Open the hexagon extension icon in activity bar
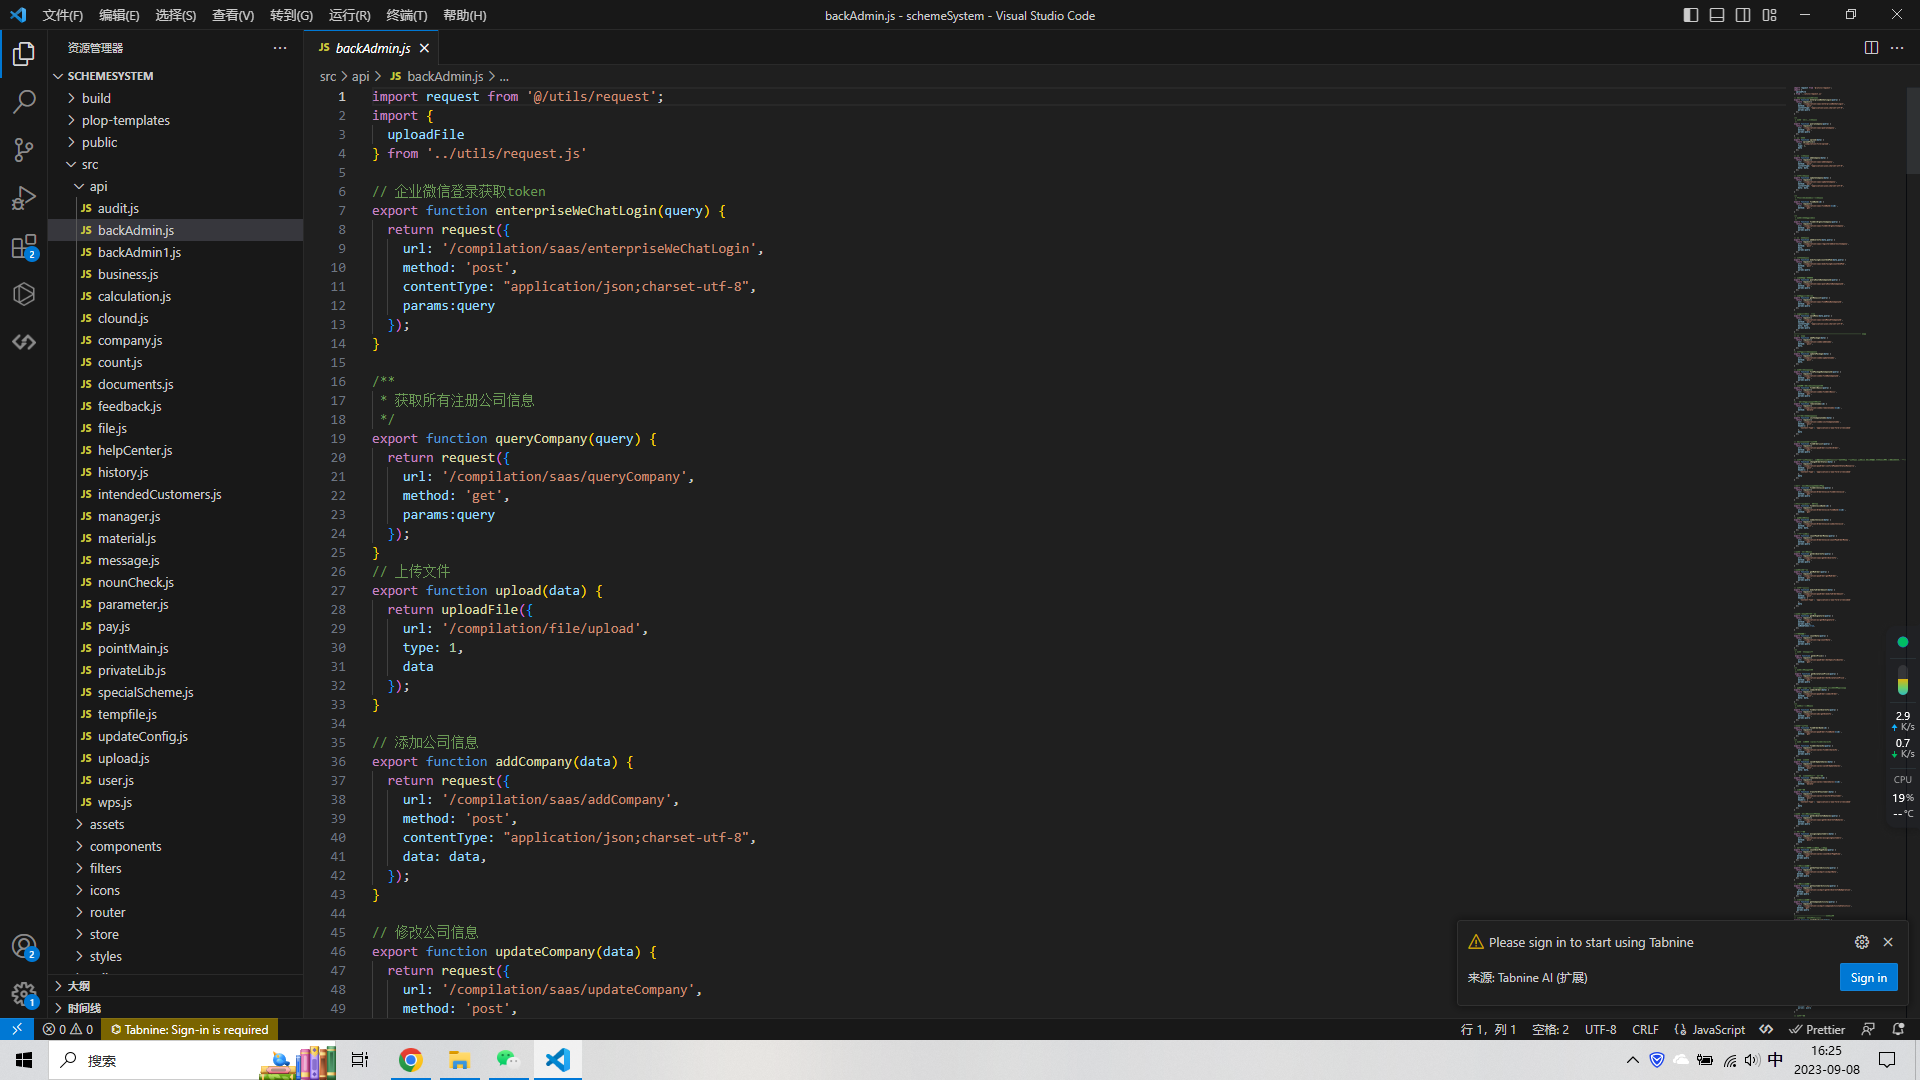Screen dimensions: 1920x1080 (x=24, y=294)
